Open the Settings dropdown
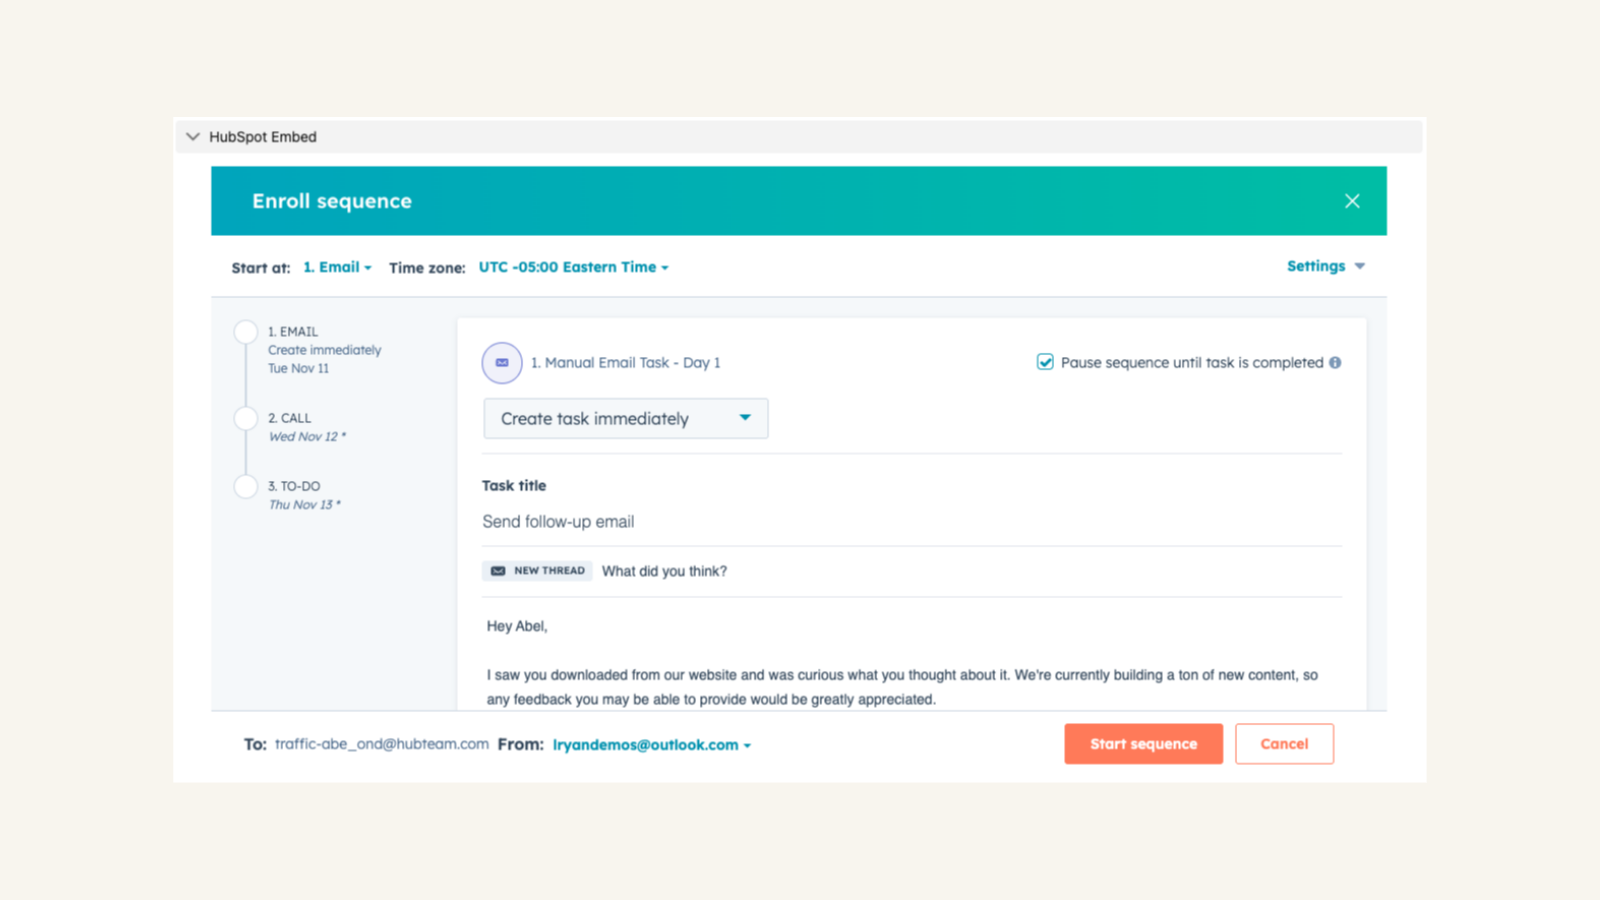Screen dimensions: 1600x900 (x=1325, y=266)
